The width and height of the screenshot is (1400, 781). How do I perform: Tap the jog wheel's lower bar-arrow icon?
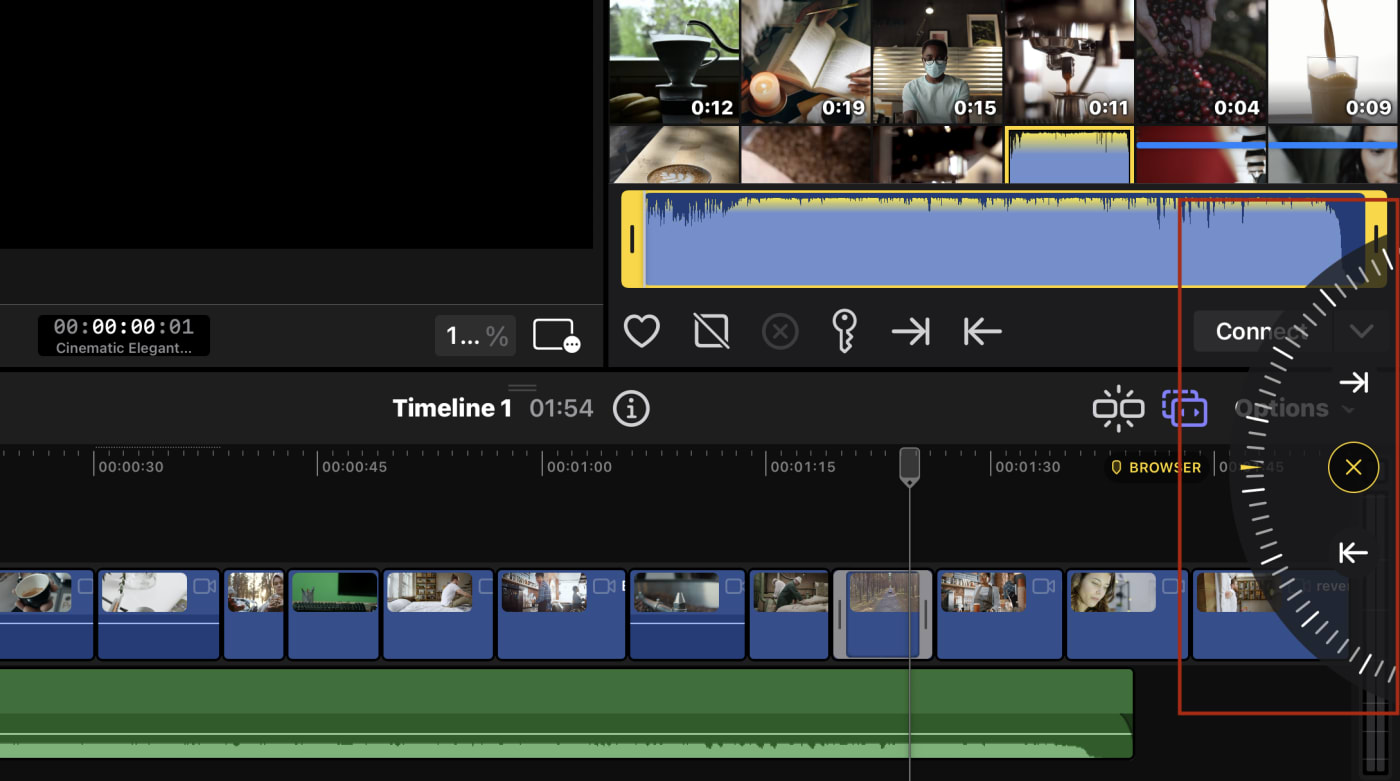1353,552
